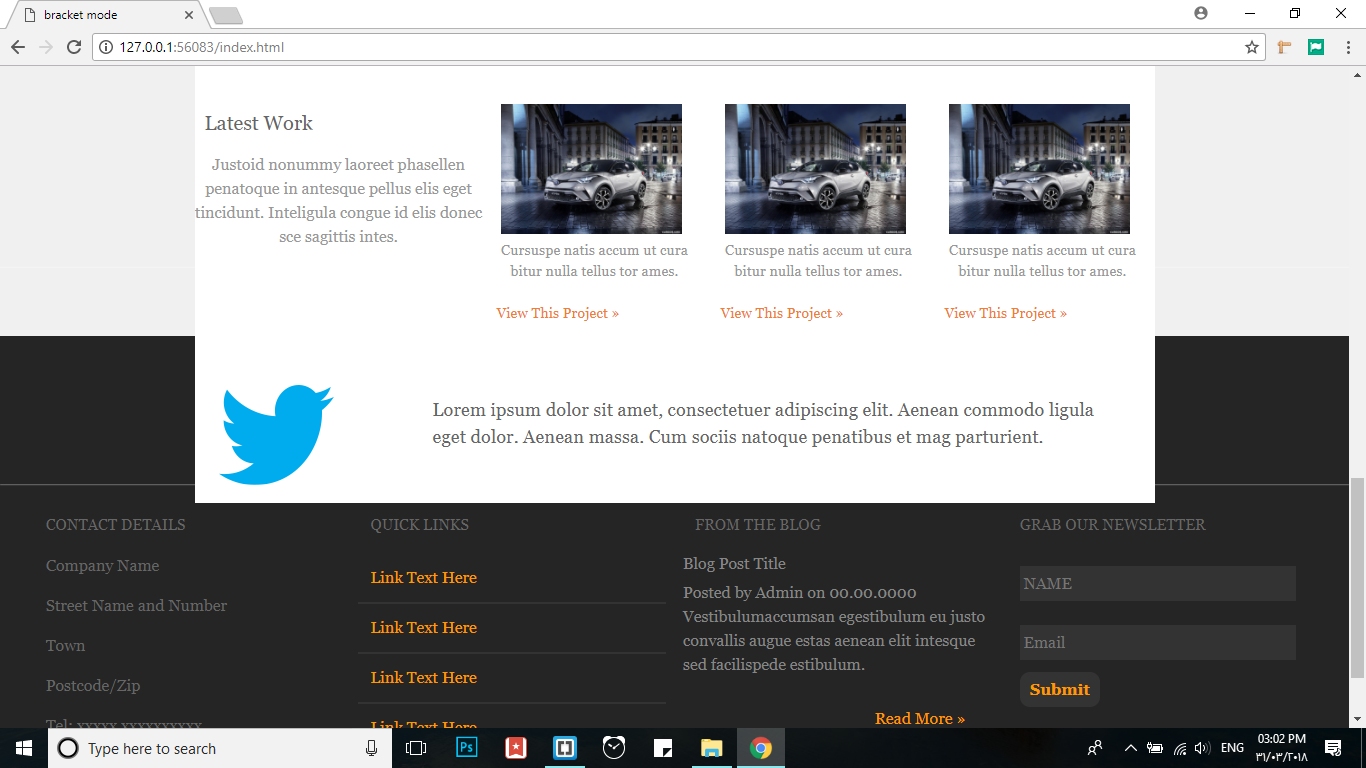
Task: Select the 'bracket mode' browser tab
Action: [x=105, y=15]
